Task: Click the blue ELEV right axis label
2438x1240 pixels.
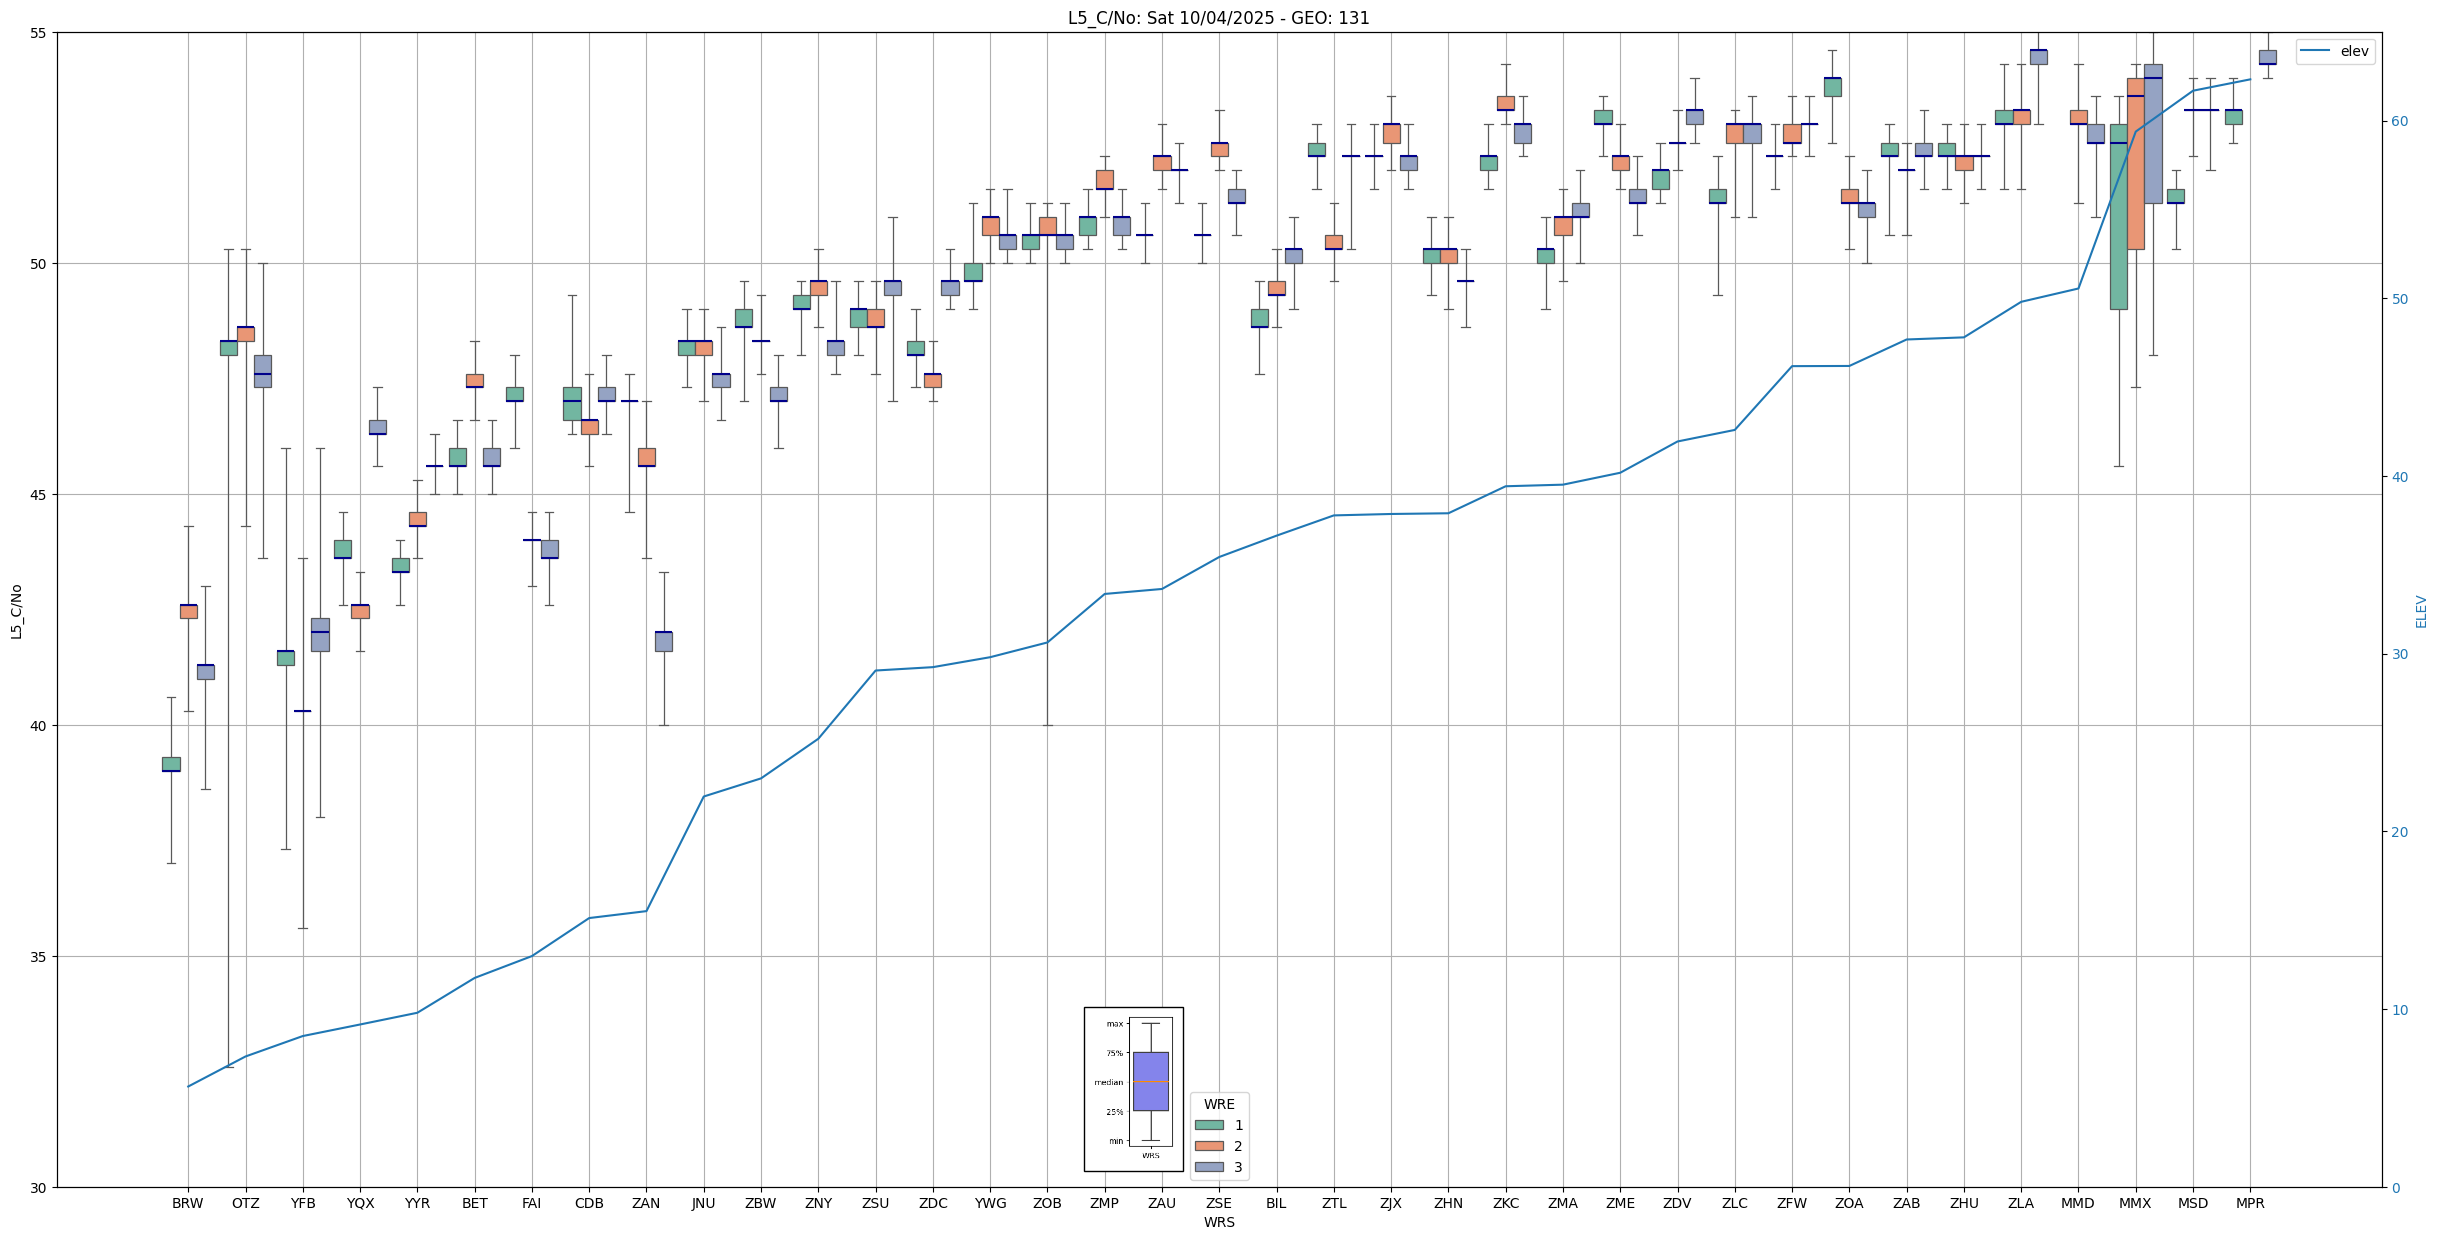Action: pos(2421,611)
